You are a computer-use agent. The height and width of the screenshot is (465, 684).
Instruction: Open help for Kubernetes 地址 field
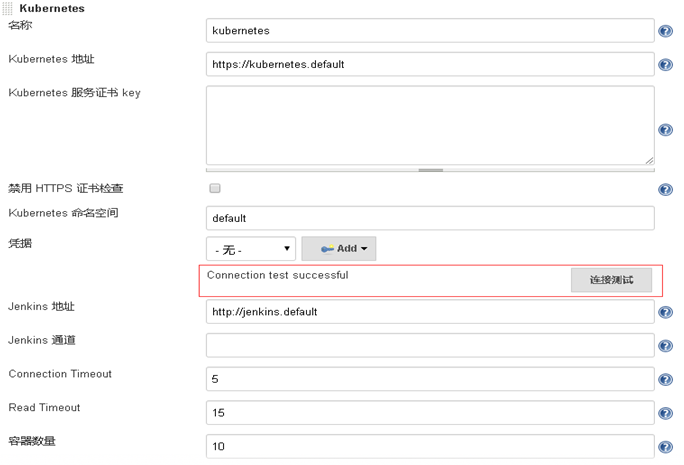coord(665,65)
